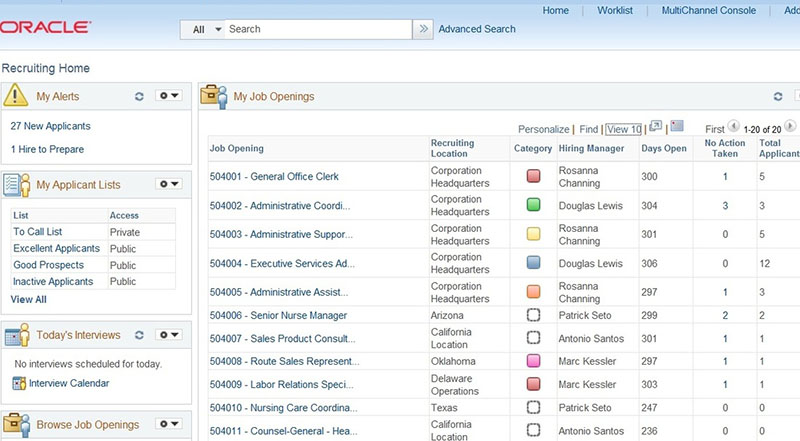Click pink category swatch for job 504008

(533, 360)
